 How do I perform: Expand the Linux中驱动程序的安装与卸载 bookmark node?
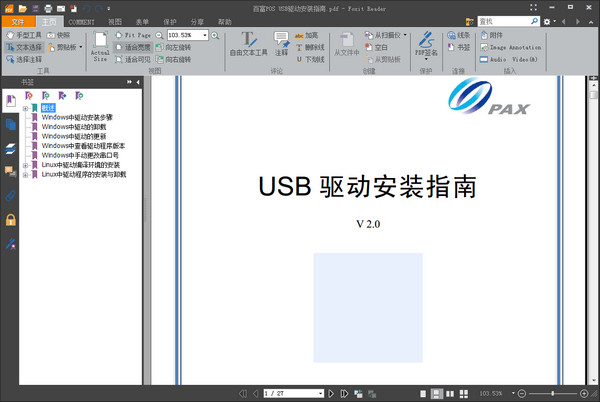25,175
